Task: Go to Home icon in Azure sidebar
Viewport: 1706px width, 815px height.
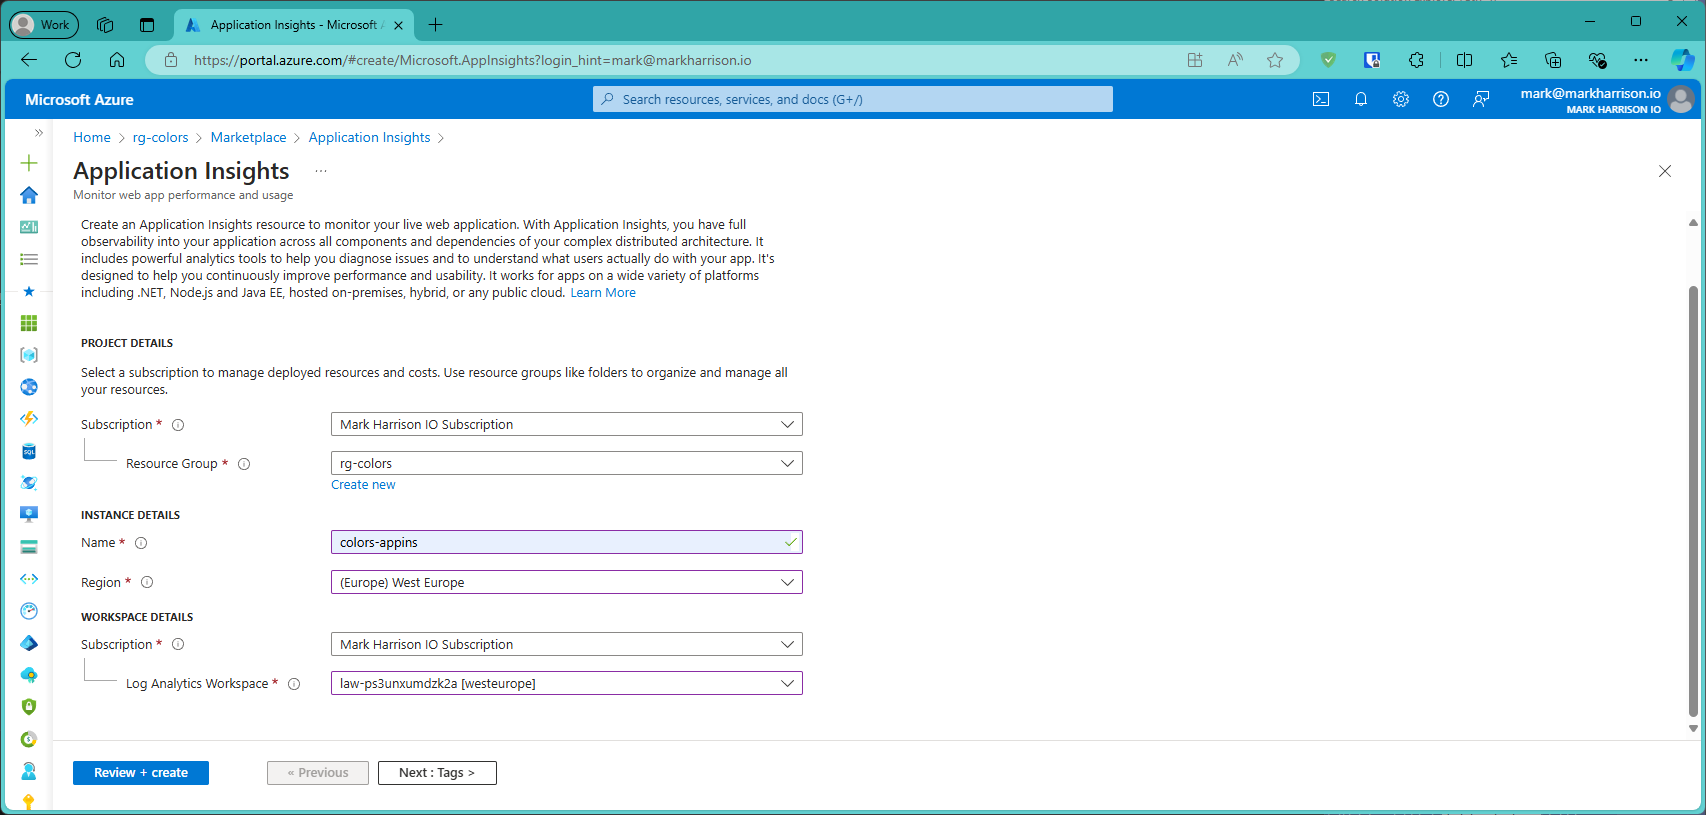Action: 29,195
